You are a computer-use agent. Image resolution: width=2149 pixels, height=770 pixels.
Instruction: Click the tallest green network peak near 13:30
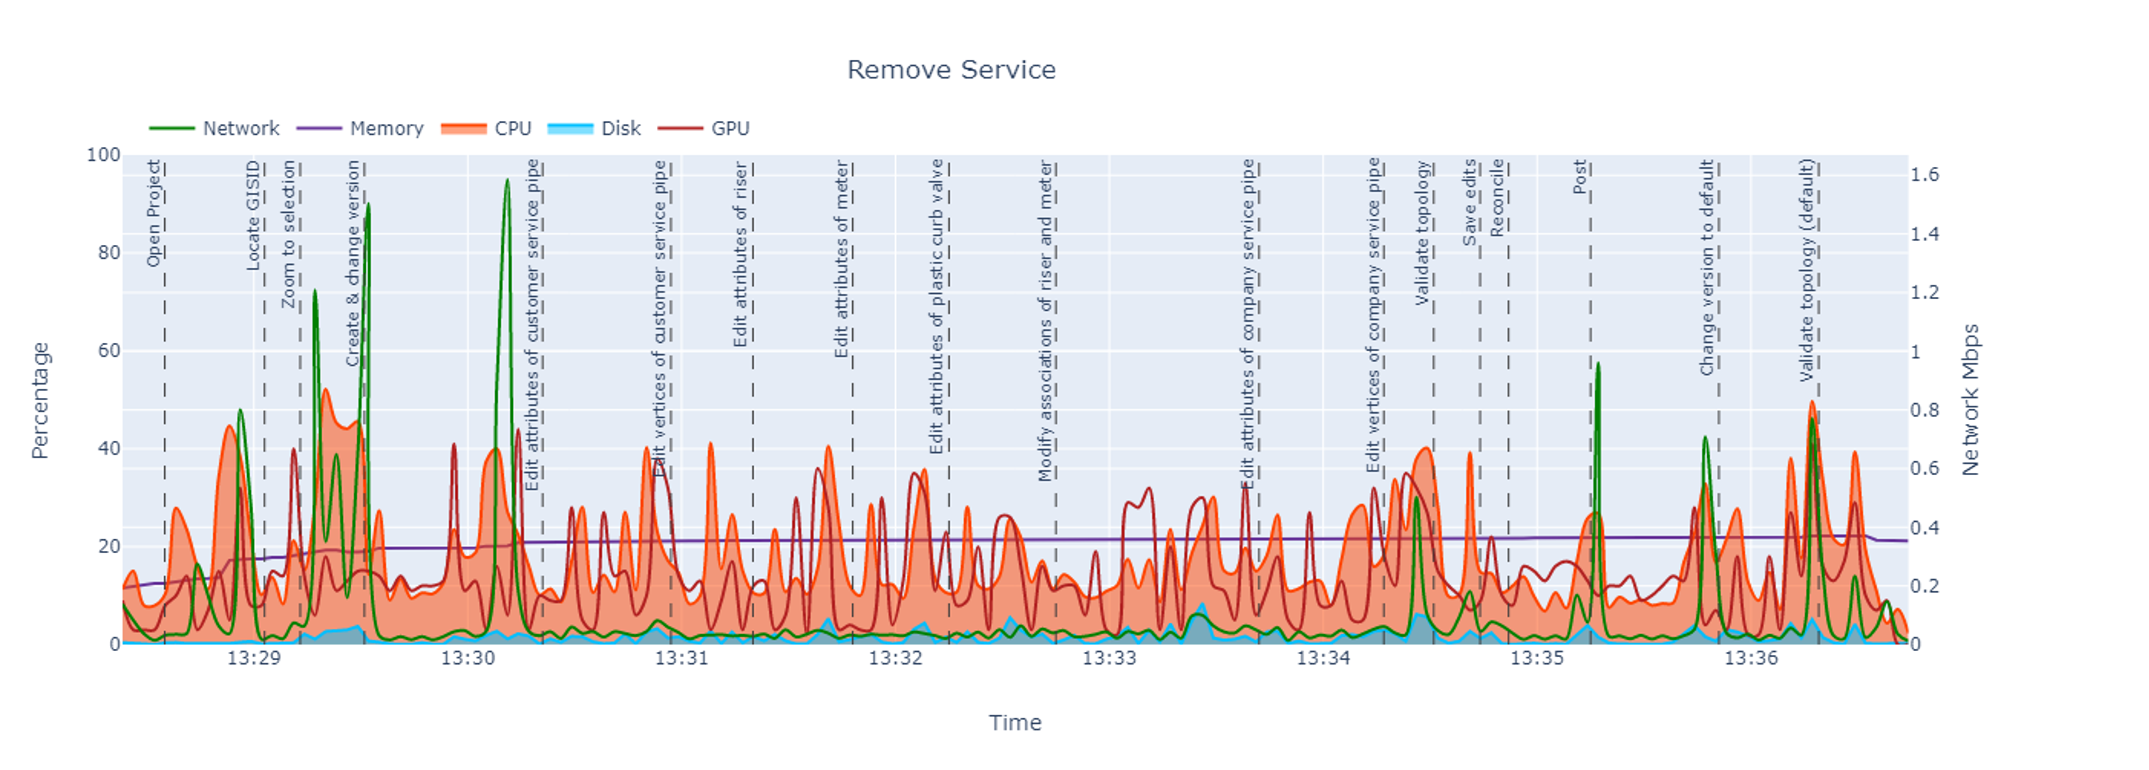pyautogui.click(x=507, y=182)
